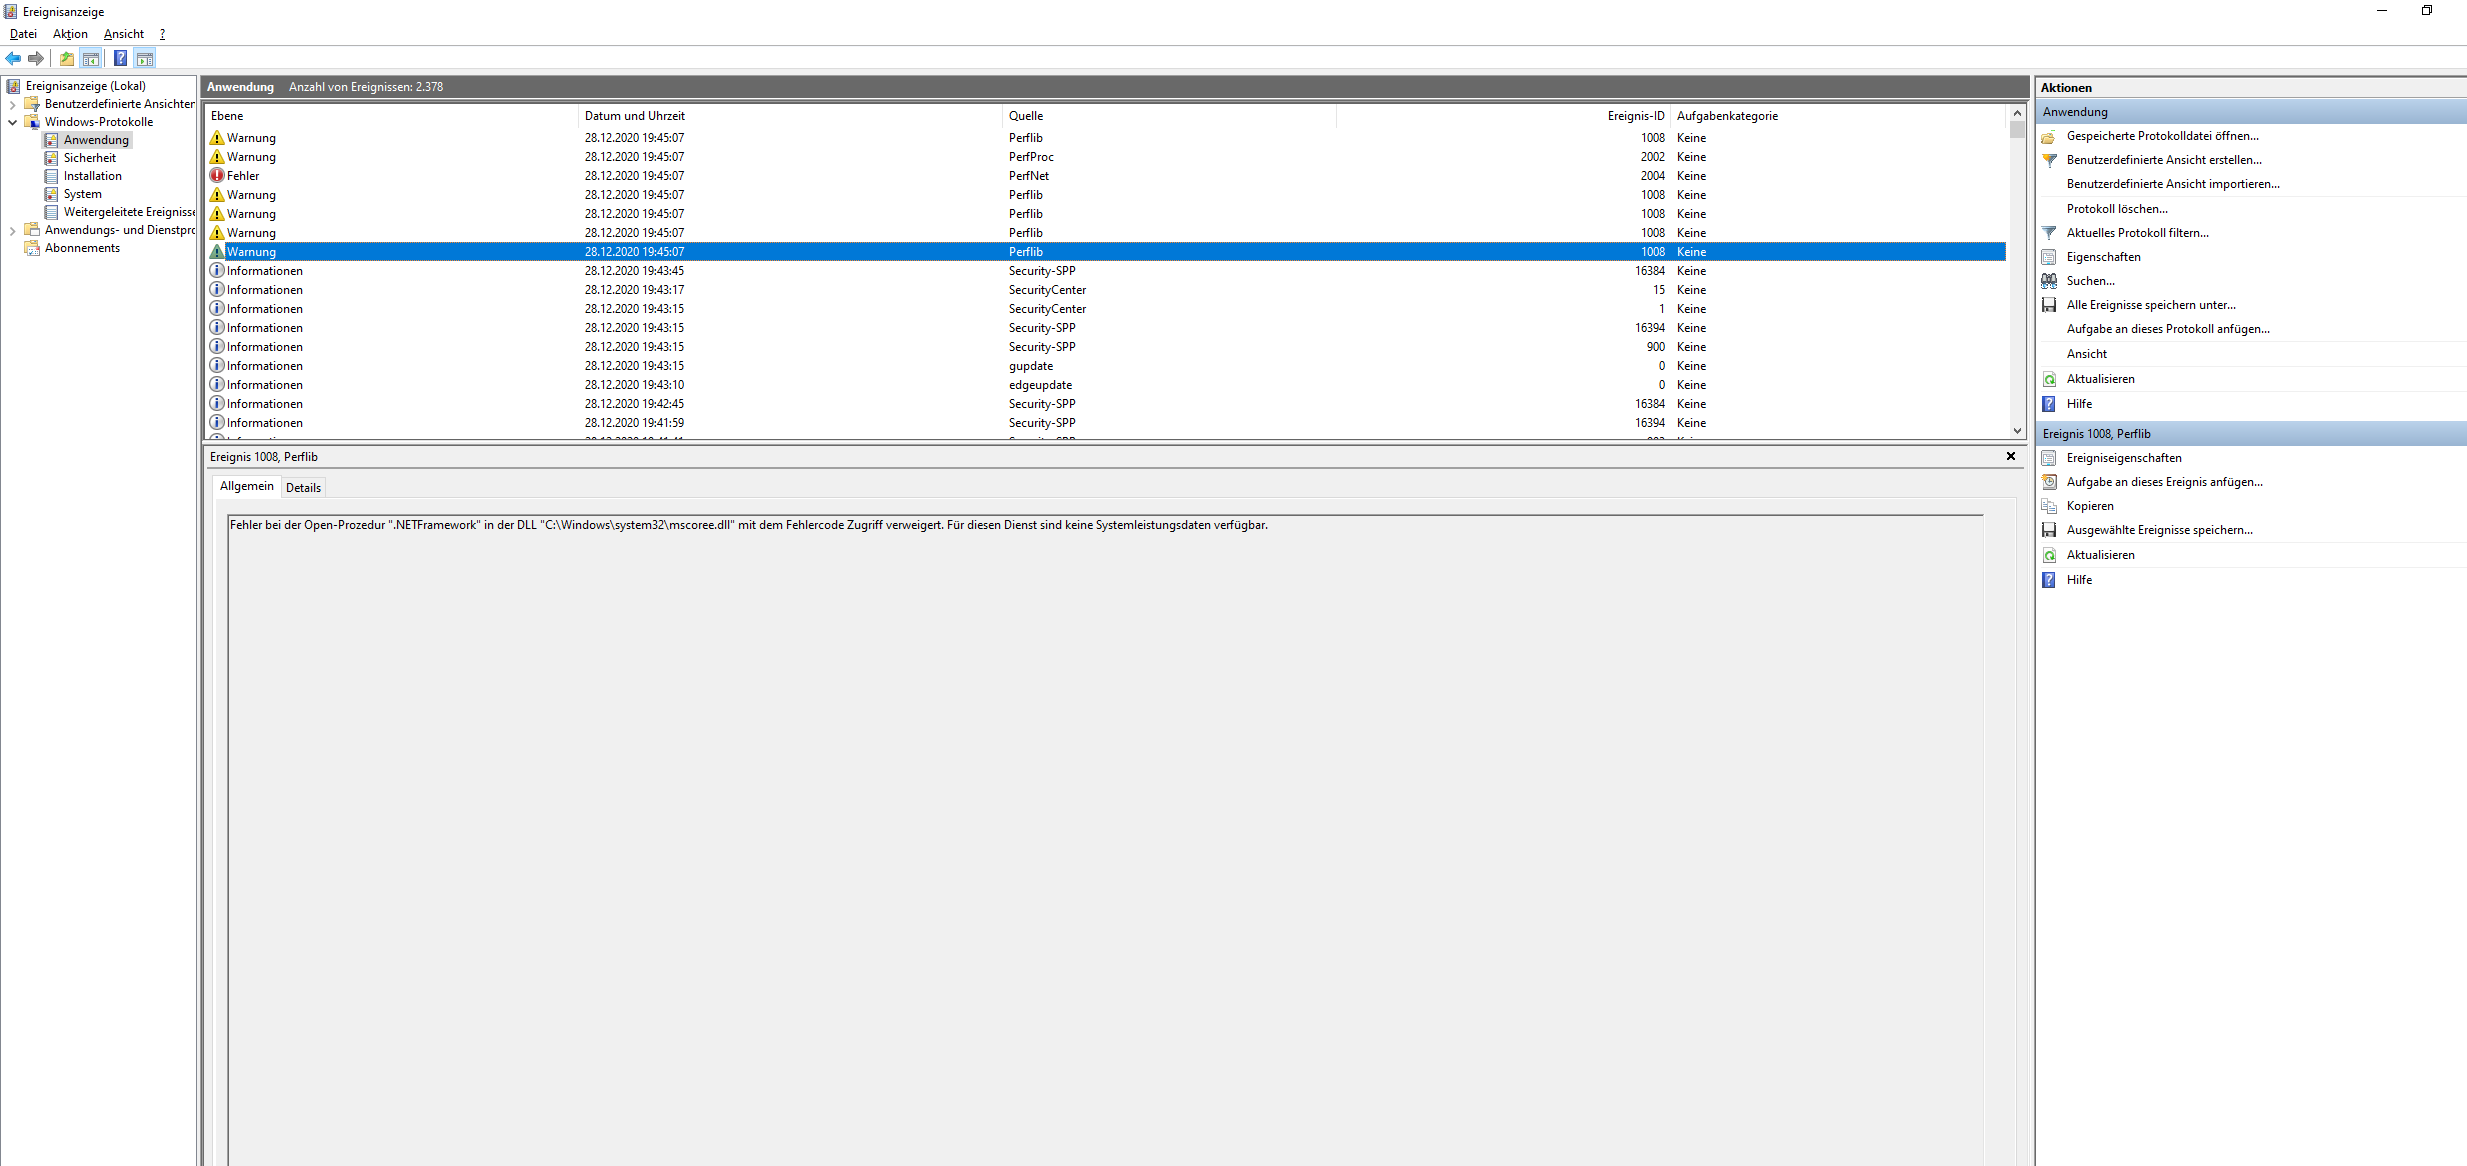
Task: Collapse the Windows-Protokolle tree node
Action: (12, 122)
